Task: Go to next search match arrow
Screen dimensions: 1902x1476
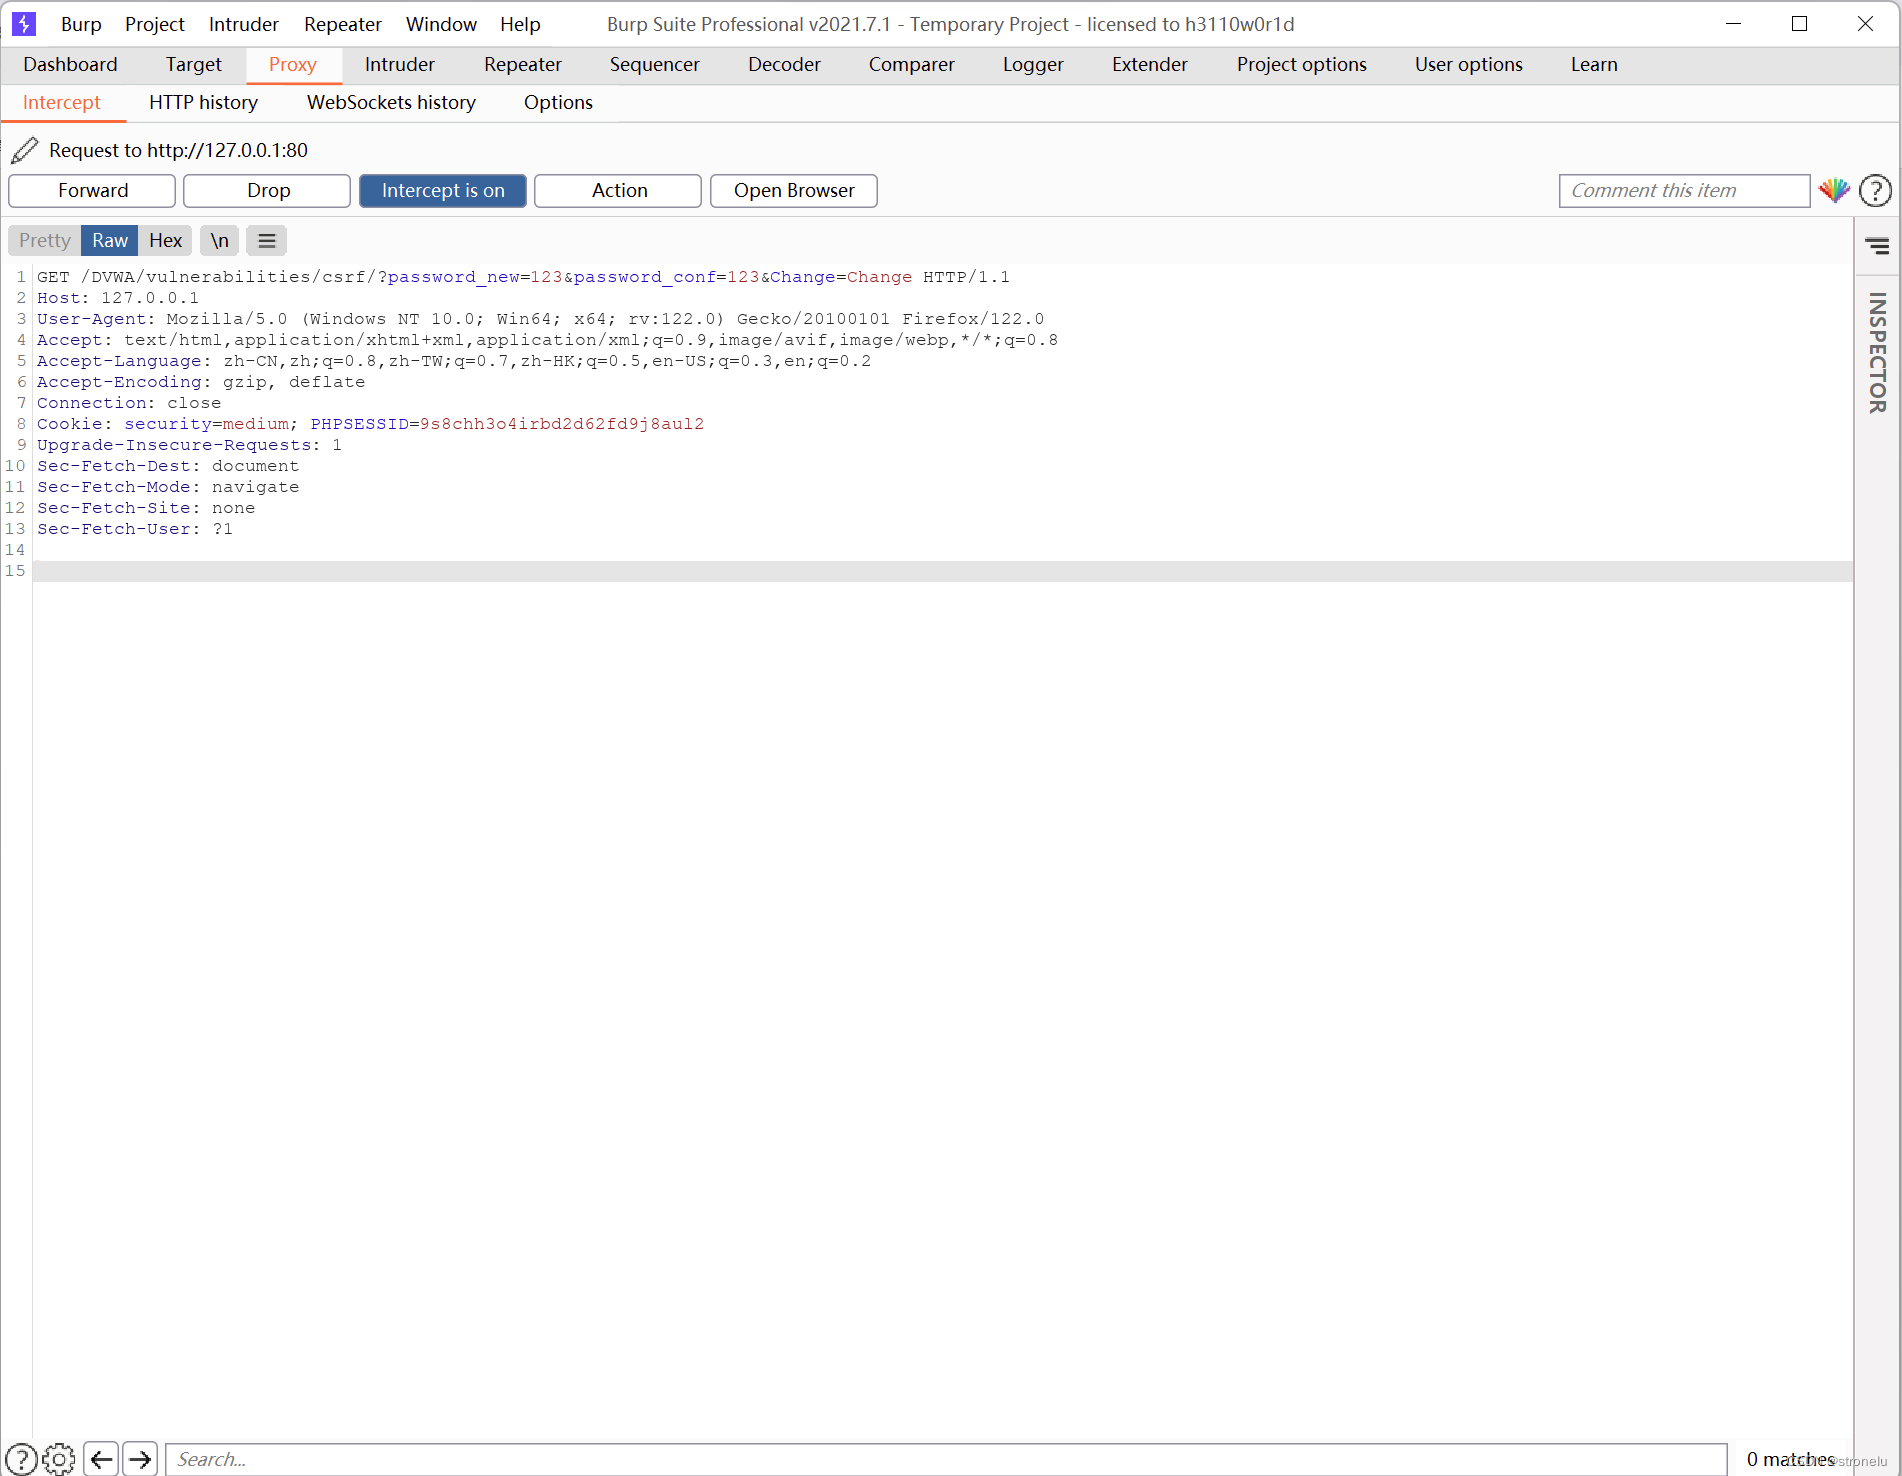Action: (x=140, y=1459)
